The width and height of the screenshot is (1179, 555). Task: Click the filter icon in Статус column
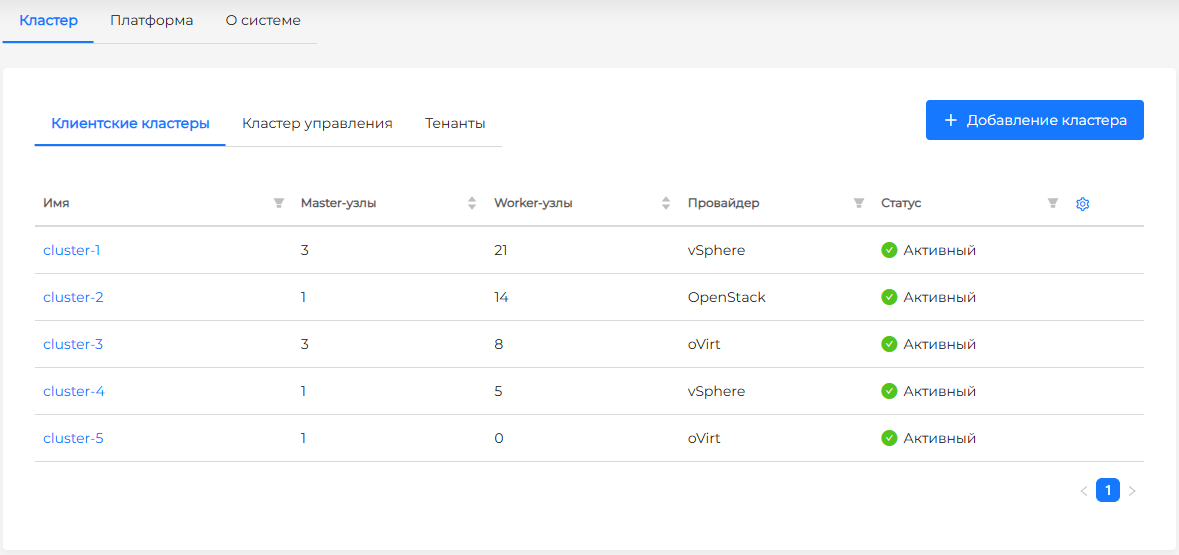pyautogui.click(x=1052, y=203)
